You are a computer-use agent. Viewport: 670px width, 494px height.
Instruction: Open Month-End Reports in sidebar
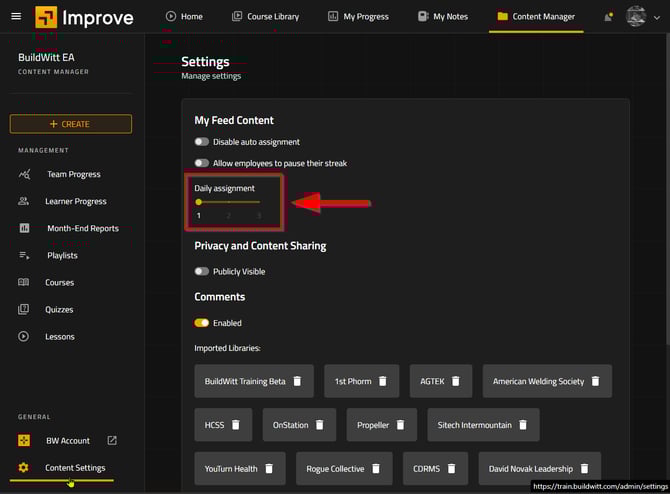82,228
